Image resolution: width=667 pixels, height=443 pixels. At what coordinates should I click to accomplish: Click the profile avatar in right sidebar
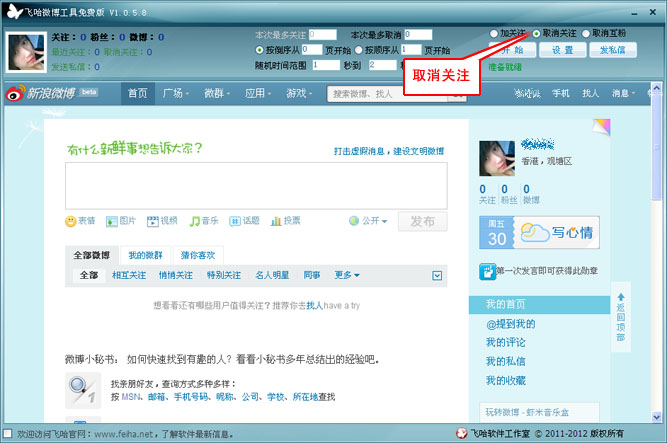497,158
